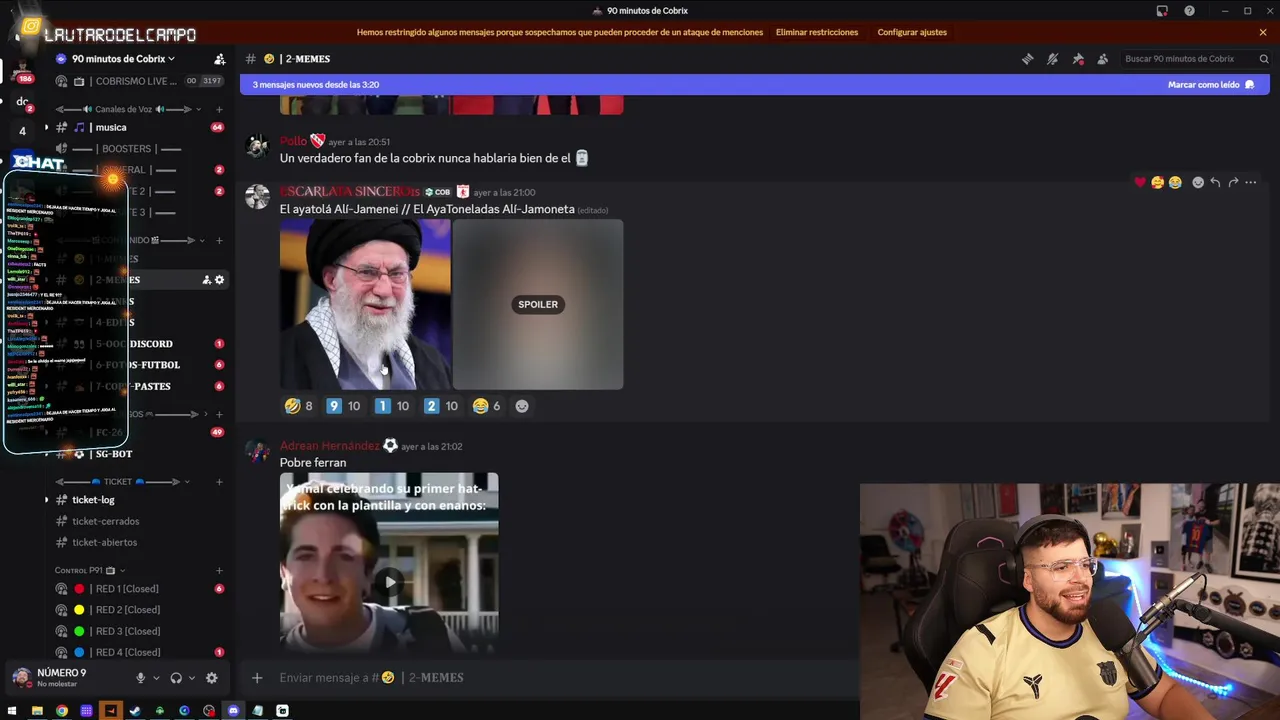
Task: Open the help question mark icon
Action: [1189, 11]
